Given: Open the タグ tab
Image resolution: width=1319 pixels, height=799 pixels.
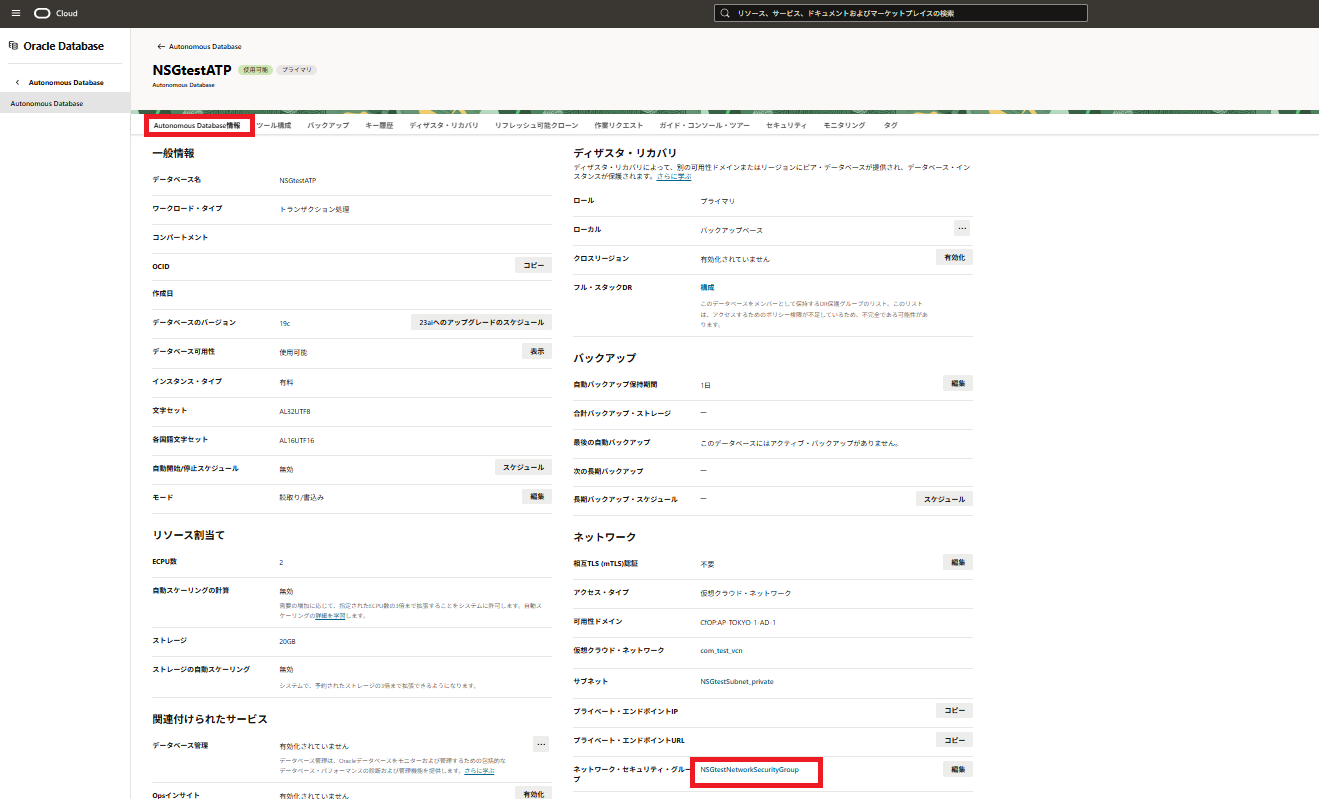Looking at the screenshot, I should (890, 126).
